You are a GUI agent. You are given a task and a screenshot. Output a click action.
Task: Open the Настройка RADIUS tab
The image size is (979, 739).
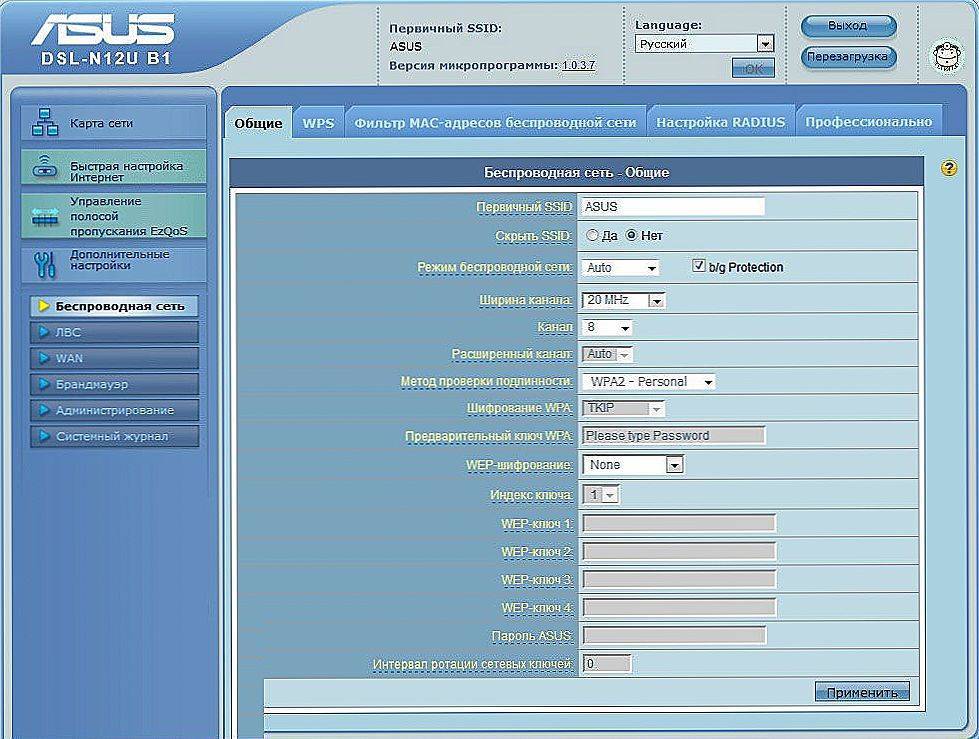click(x=720, y=122)
